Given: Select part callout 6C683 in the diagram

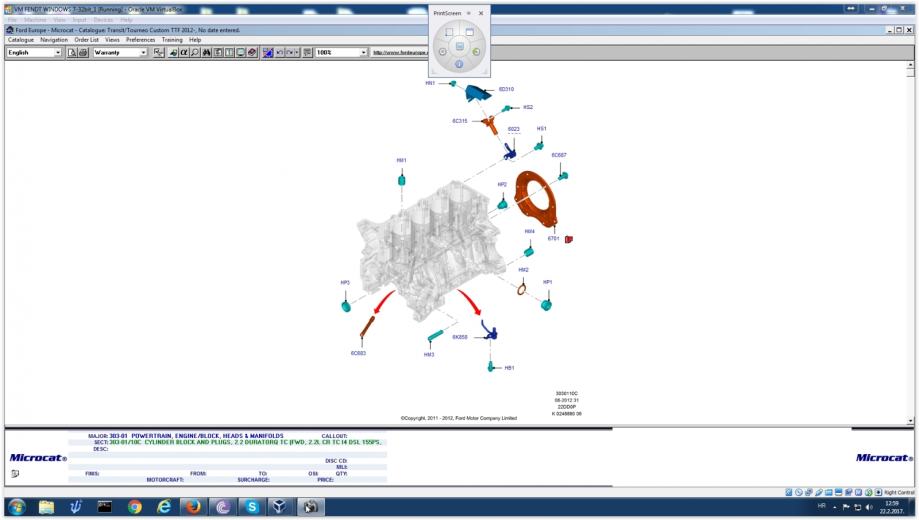Looking at the screenshot, I should pyautogui.click(x=358, y=354).
